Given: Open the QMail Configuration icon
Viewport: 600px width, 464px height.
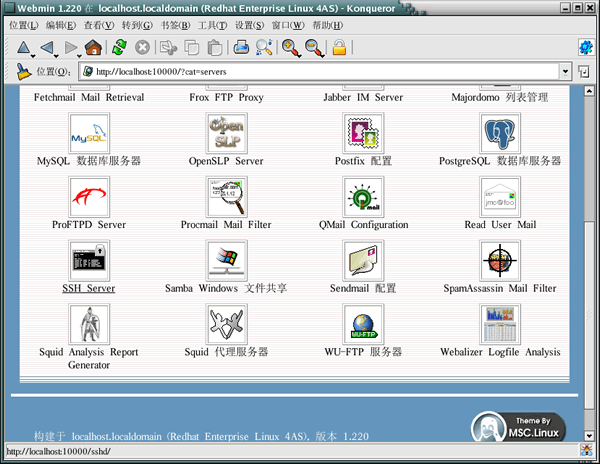Looking at the screenshot, I should pos(363,197).
